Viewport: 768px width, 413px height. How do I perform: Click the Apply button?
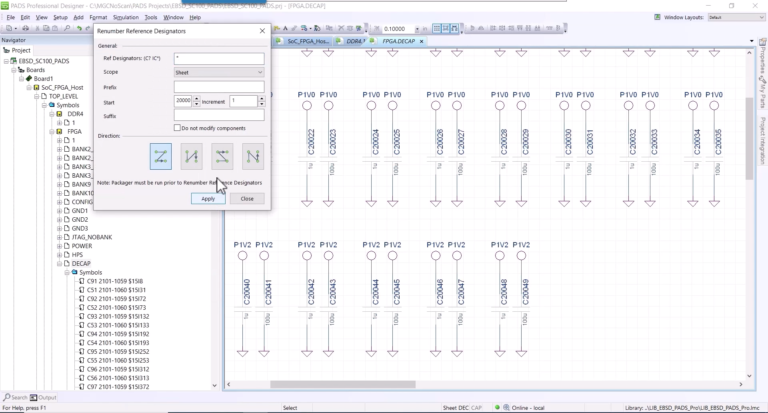pyautogui.click(x=208, y=198)
